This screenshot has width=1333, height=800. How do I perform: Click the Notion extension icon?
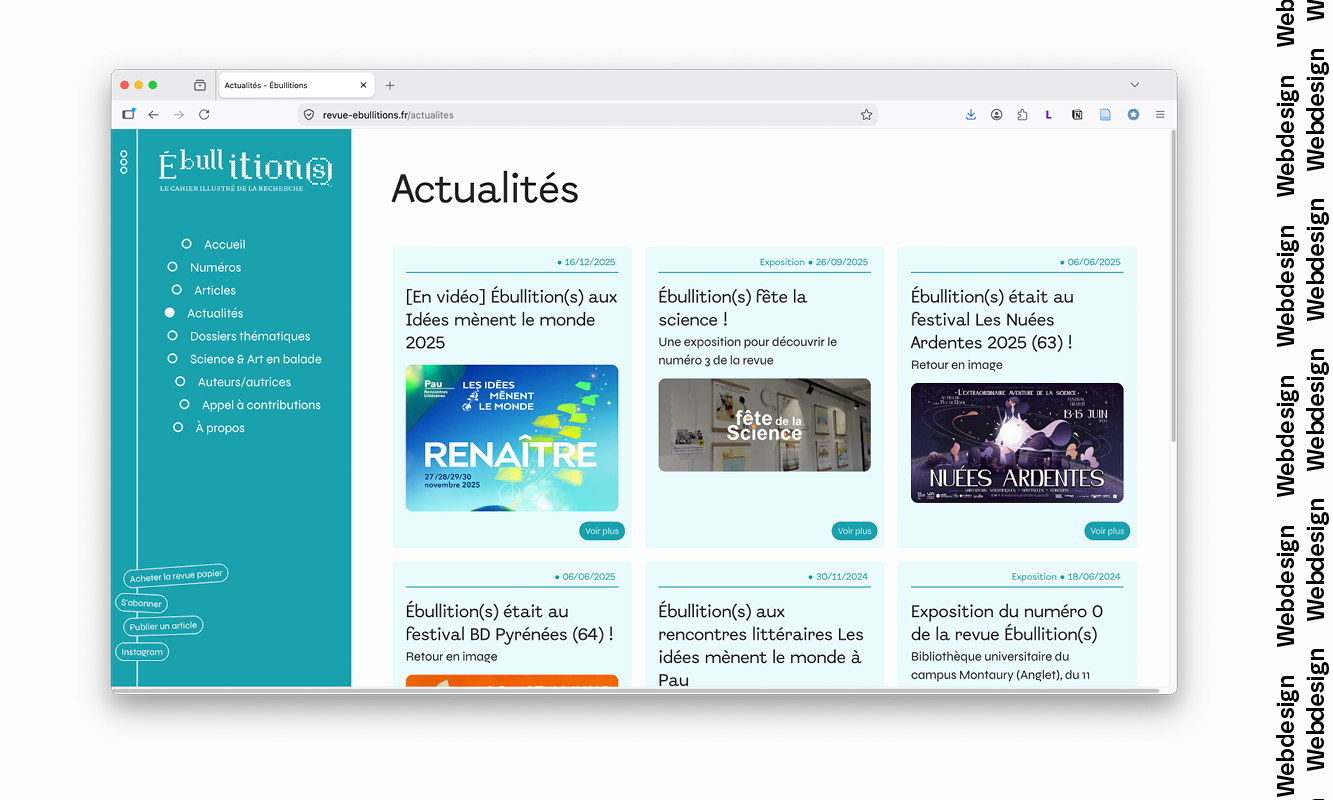(1077, 115)
